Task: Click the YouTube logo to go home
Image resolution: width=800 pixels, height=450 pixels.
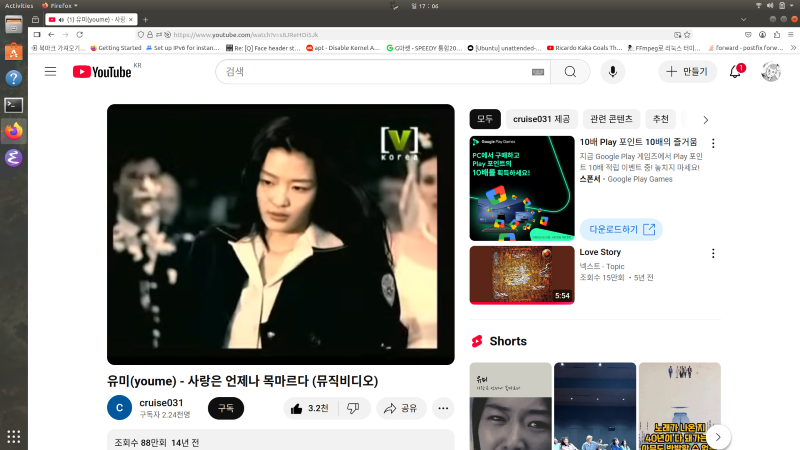Action: (x=102, y=72)
